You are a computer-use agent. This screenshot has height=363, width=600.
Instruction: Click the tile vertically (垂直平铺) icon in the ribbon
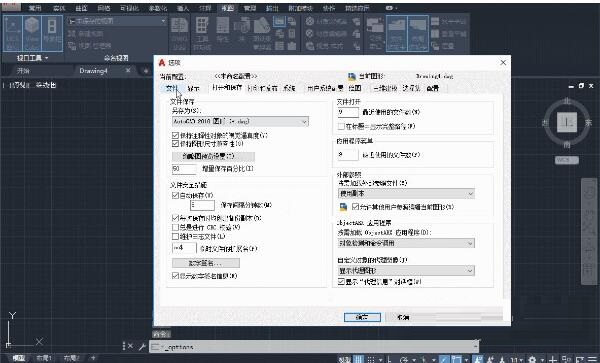coord(435,34)
